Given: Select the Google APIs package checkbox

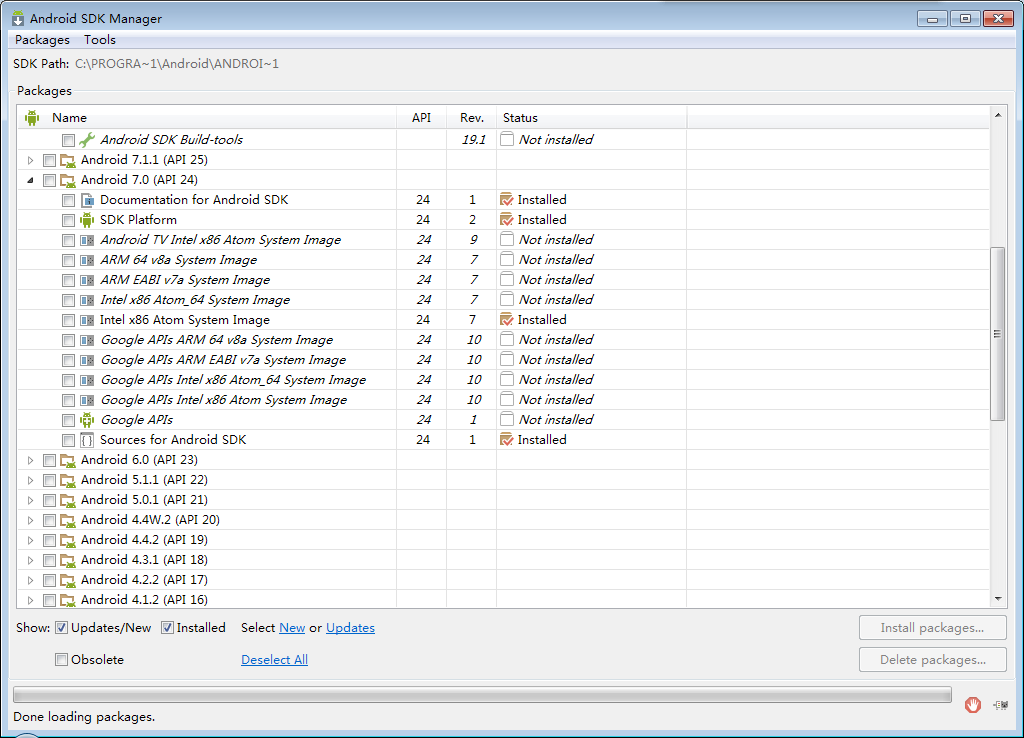Looking at the screenshot, I should [68, 421].
